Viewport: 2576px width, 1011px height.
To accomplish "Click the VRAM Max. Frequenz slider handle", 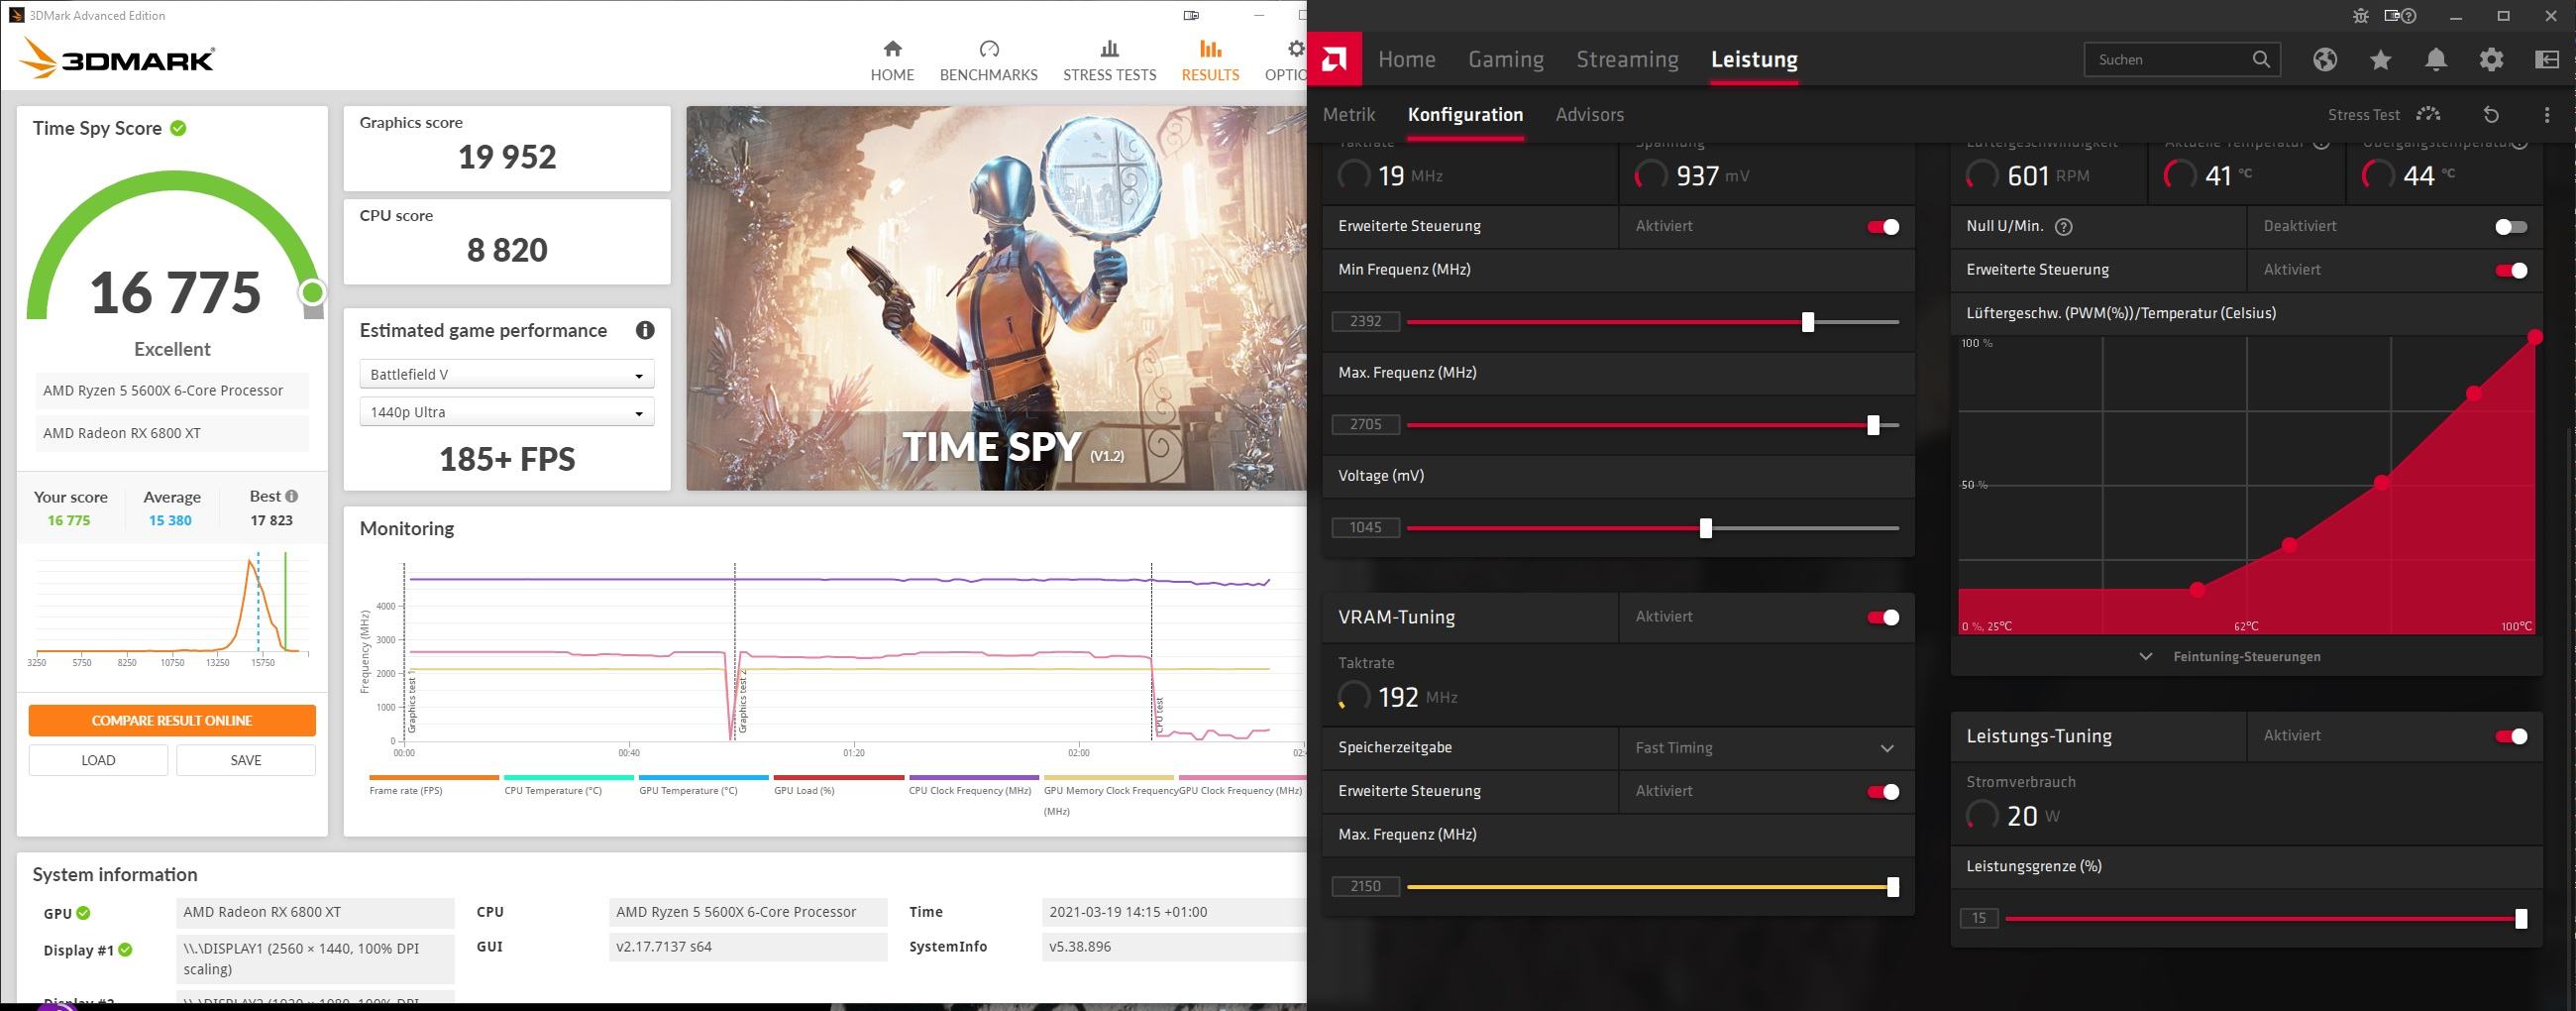I will click(1893, 887).
